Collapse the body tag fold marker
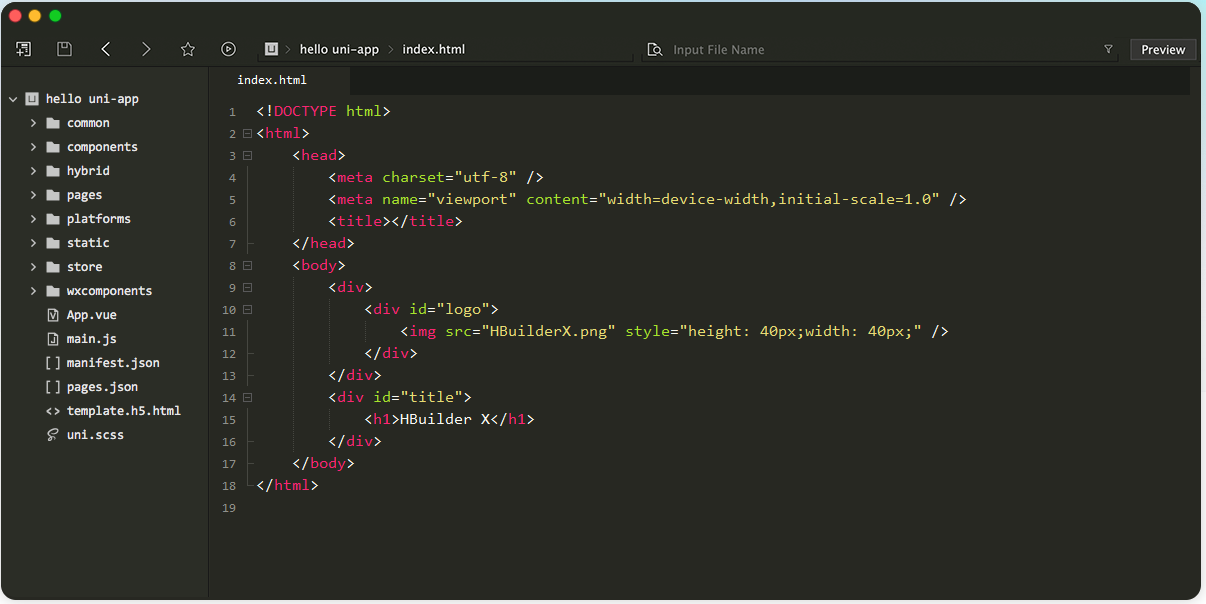This screenshot has width=1206, height=604. point(247,266)
